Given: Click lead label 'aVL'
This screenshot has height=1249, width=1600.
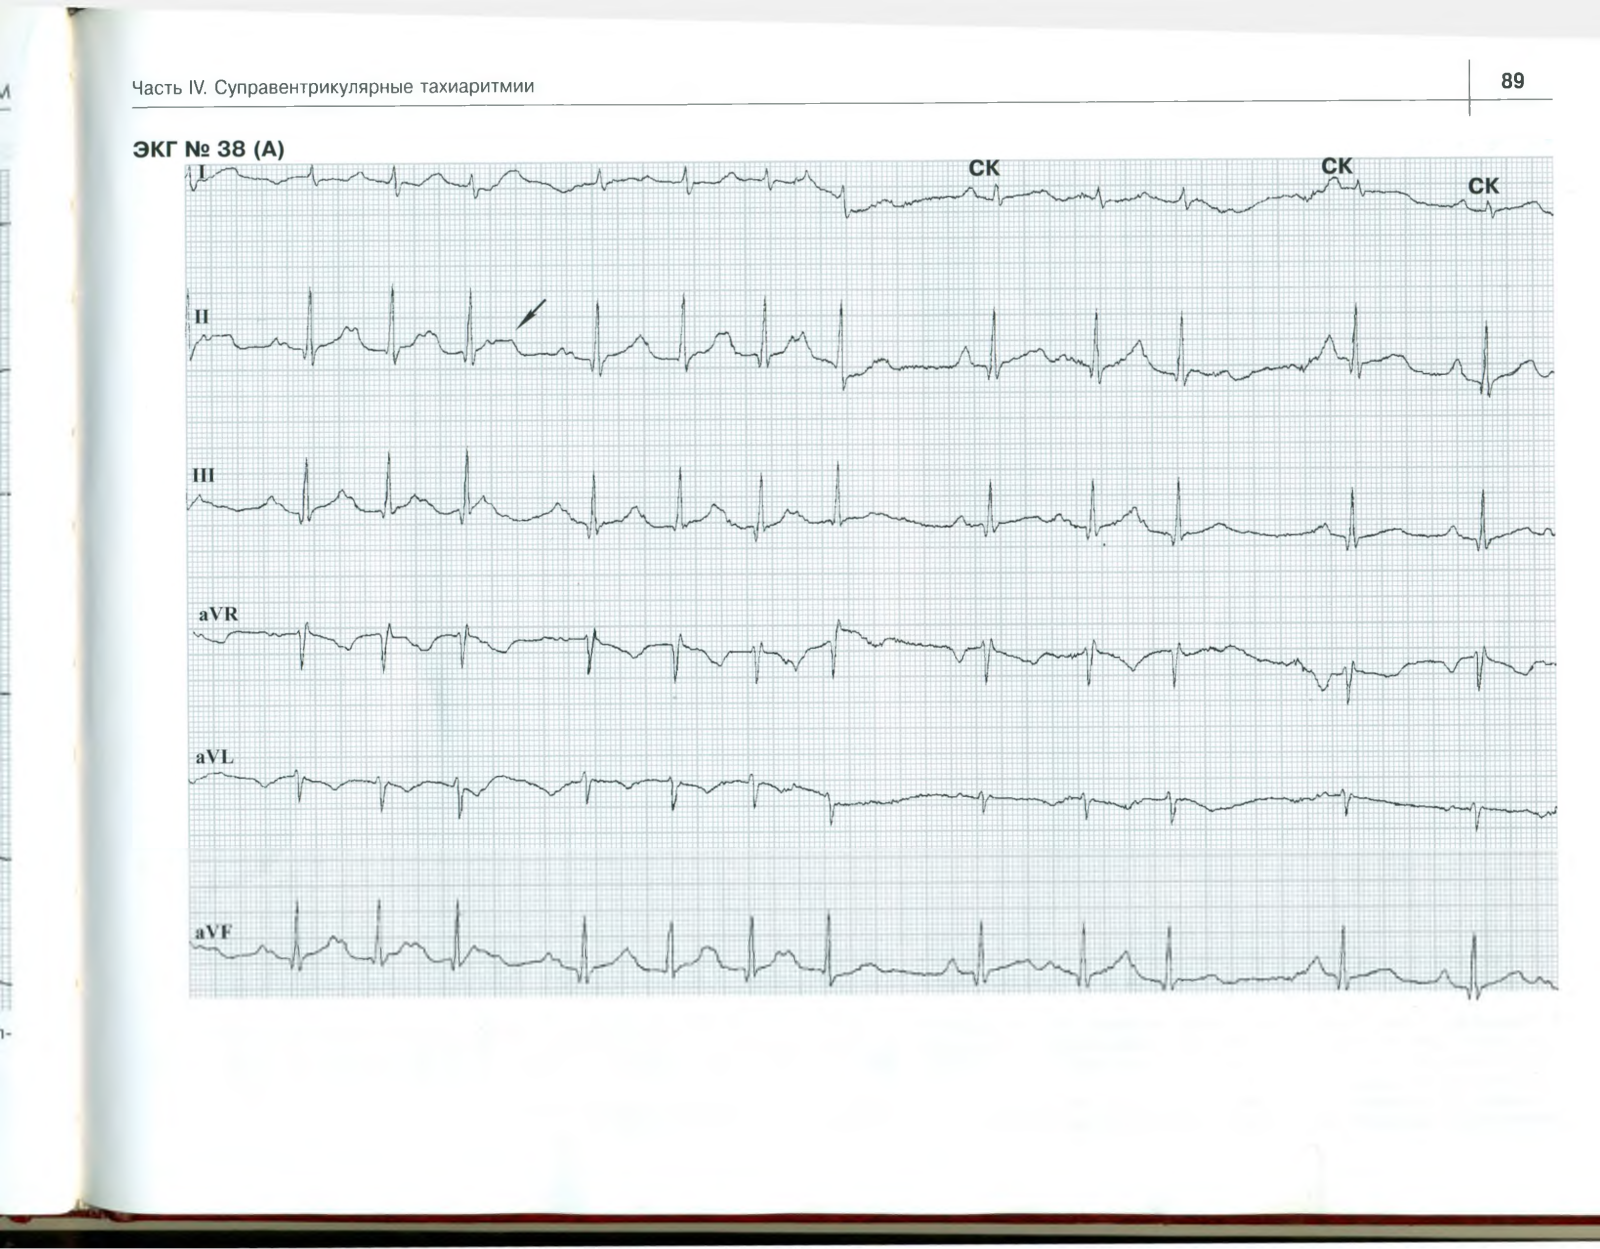Looking at the screenshot, I should coord(214,757).
